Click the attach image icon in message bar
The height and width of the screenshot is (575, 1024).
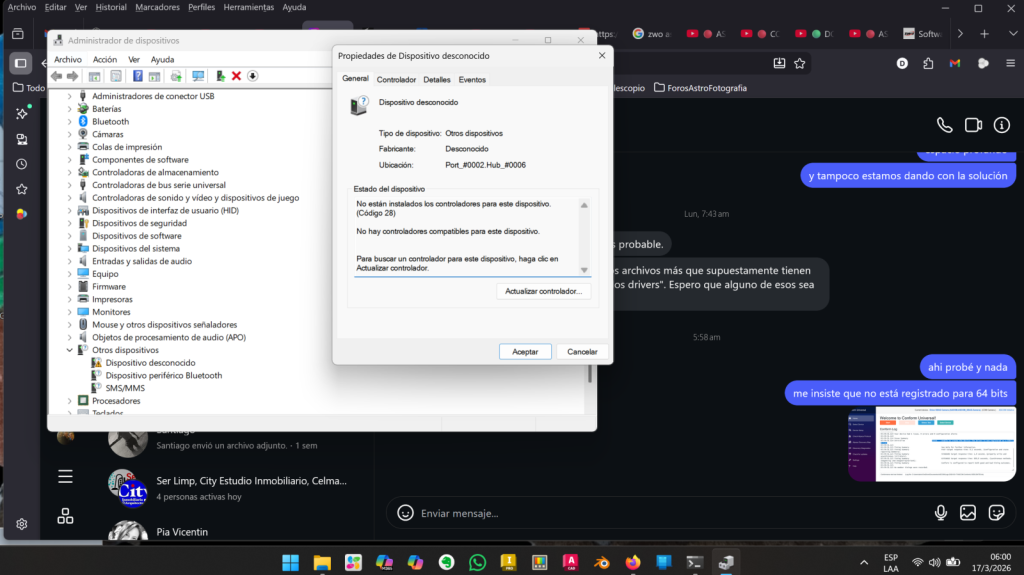coord(968,513)
